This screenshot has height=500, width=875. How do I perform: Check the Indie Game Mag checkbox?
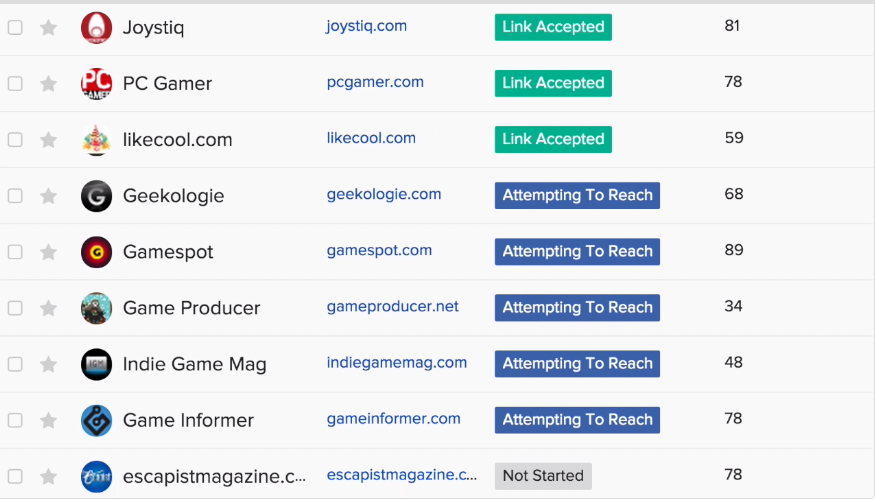15,364
